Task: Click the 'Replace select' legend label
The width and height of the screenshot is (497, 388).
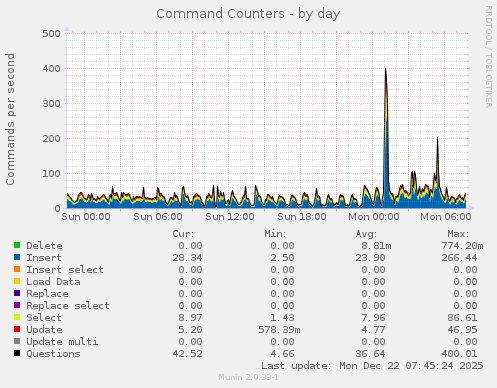Action: click(68, 306)
